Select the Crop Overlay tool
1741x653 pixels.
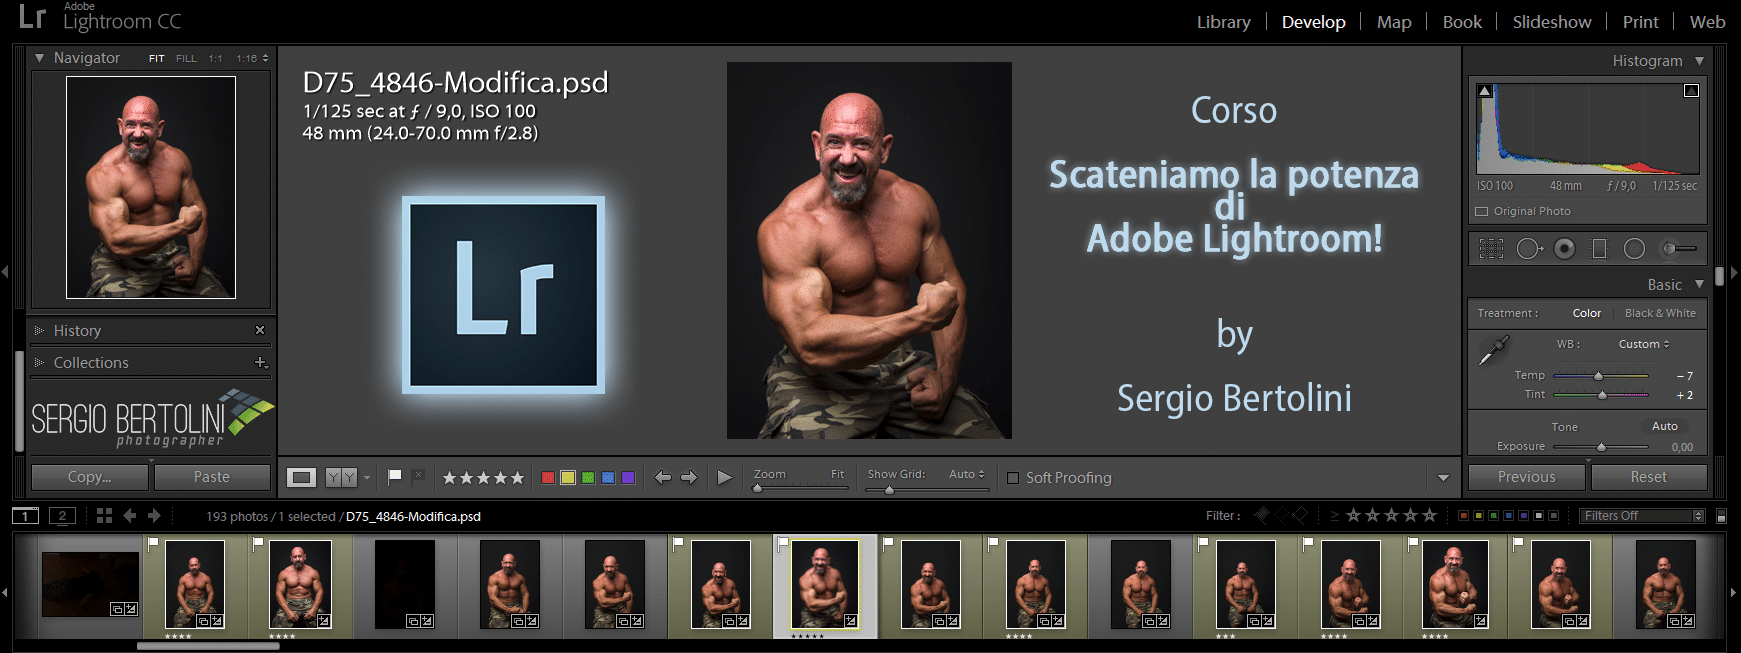pyautogui.click(x=1491, y=248)
